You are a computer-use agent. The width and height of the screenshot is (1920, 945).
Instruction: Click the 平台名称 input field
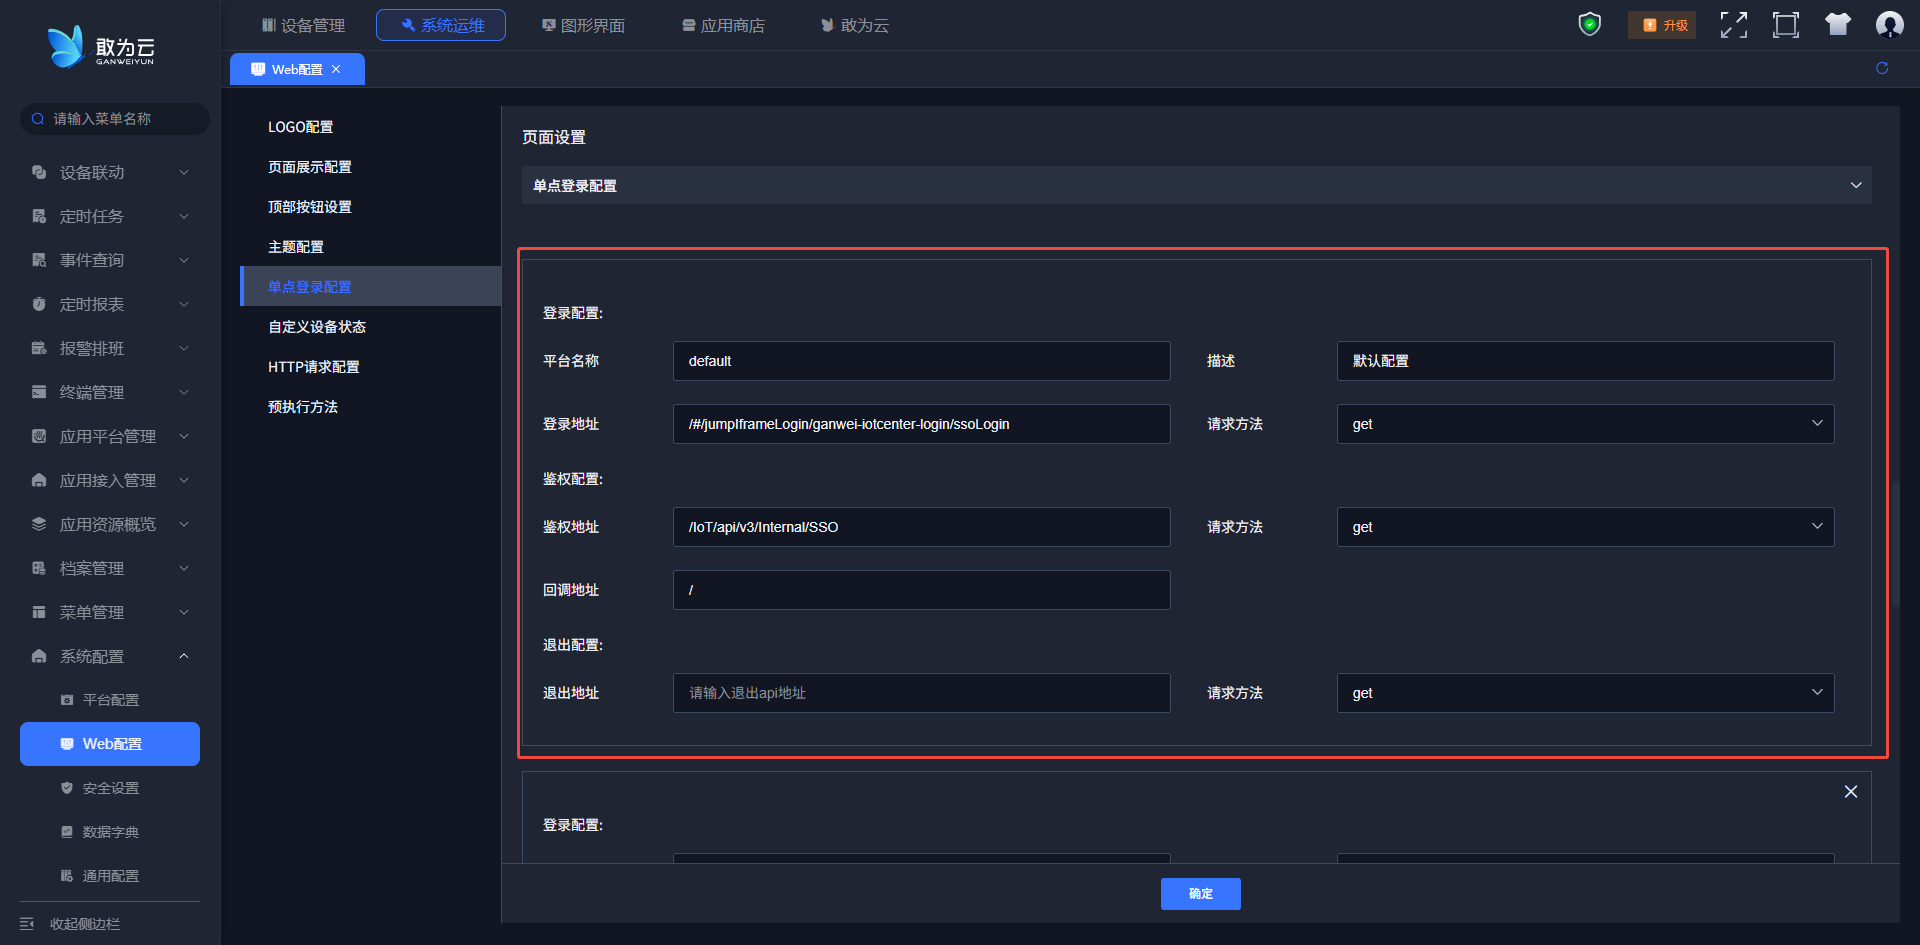point(921,361)
